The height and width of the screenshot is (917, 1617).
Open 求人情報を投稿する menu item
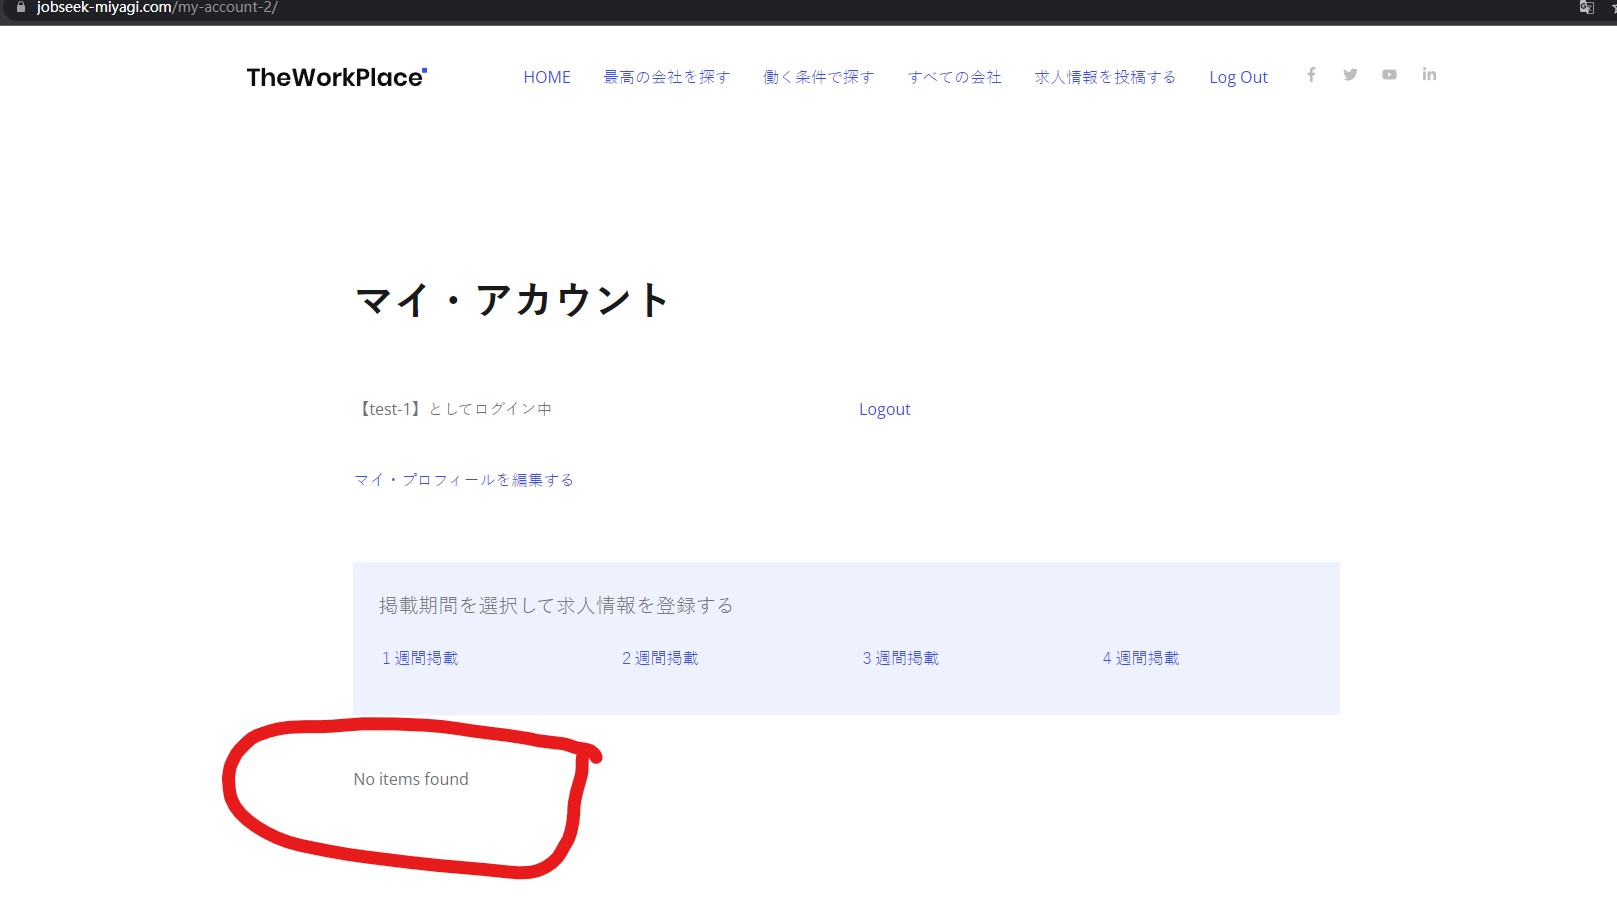pos(1105,77)
